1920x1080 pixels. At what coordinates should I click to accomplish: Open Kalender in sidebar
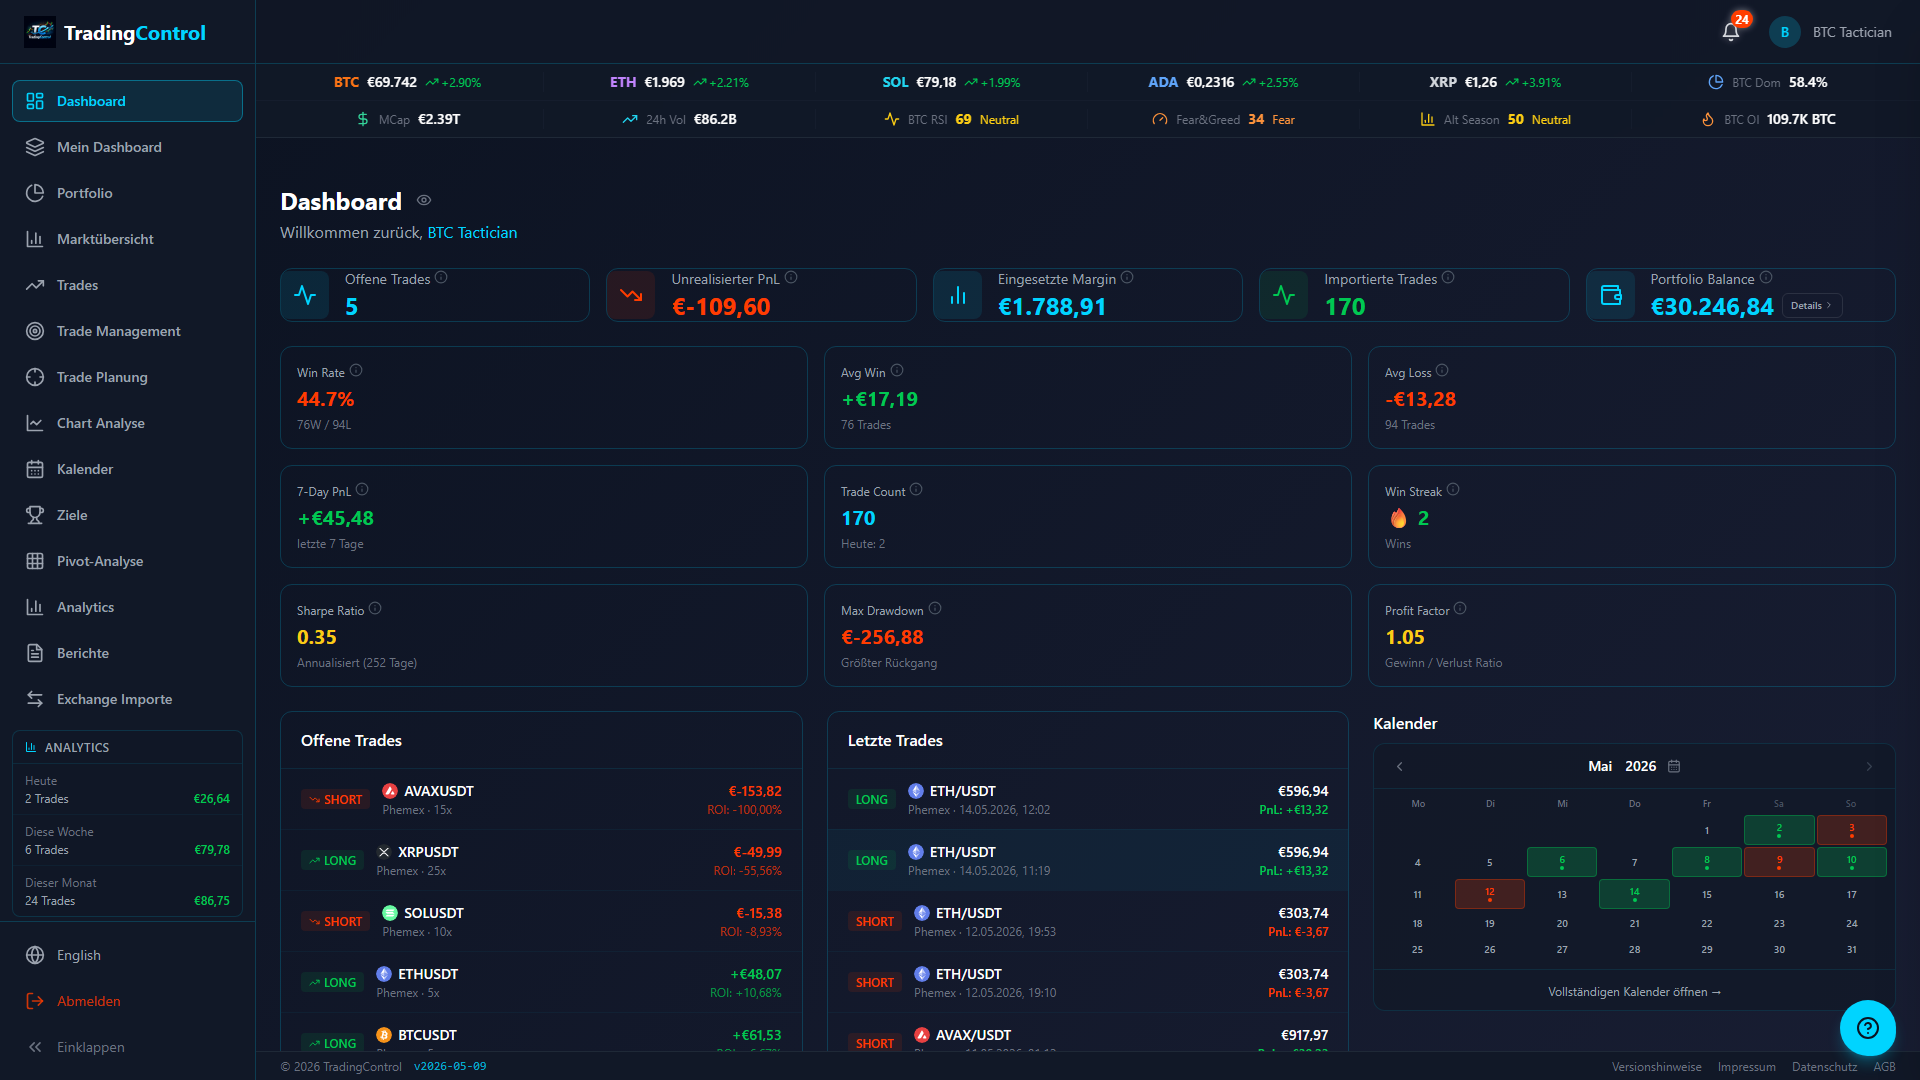pyautogui.click(x=127, y=469)
